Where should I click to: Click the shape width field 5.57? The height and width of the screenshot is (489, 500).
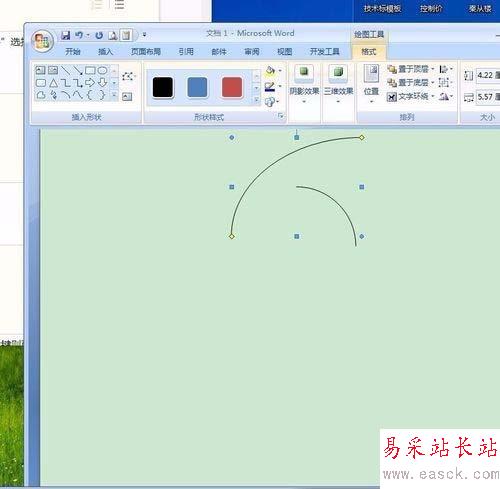(x=488, y=97)
